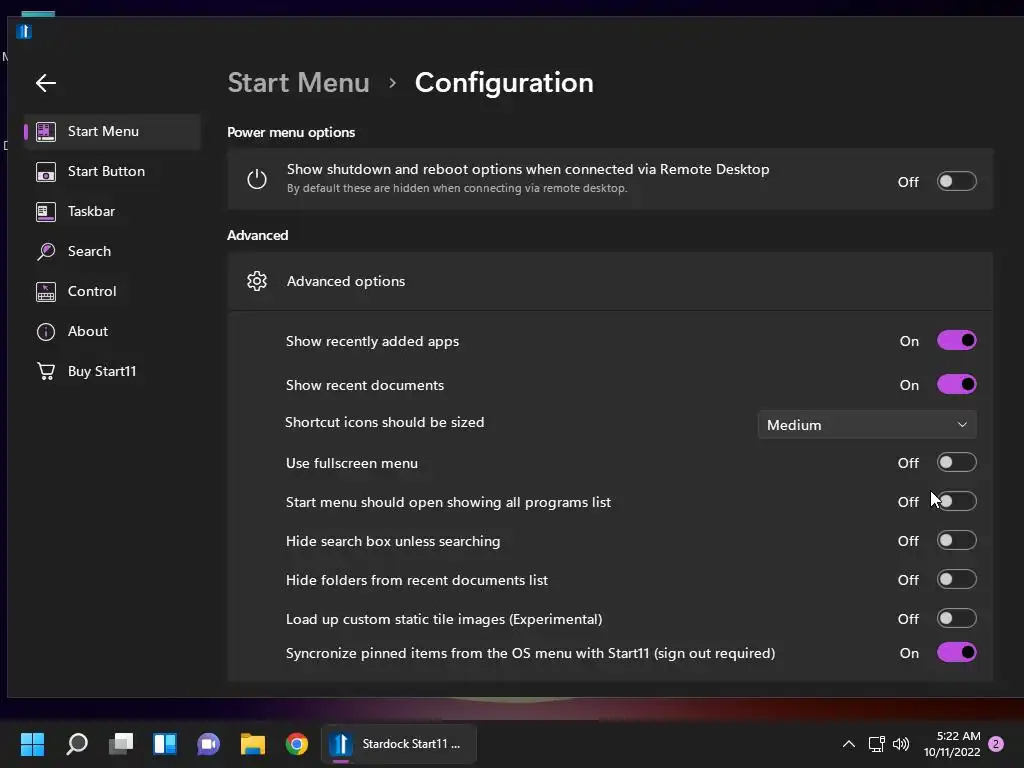Enable Hide folders from recent documents
Screen dimensions: 1024x768
pos(956,579)
